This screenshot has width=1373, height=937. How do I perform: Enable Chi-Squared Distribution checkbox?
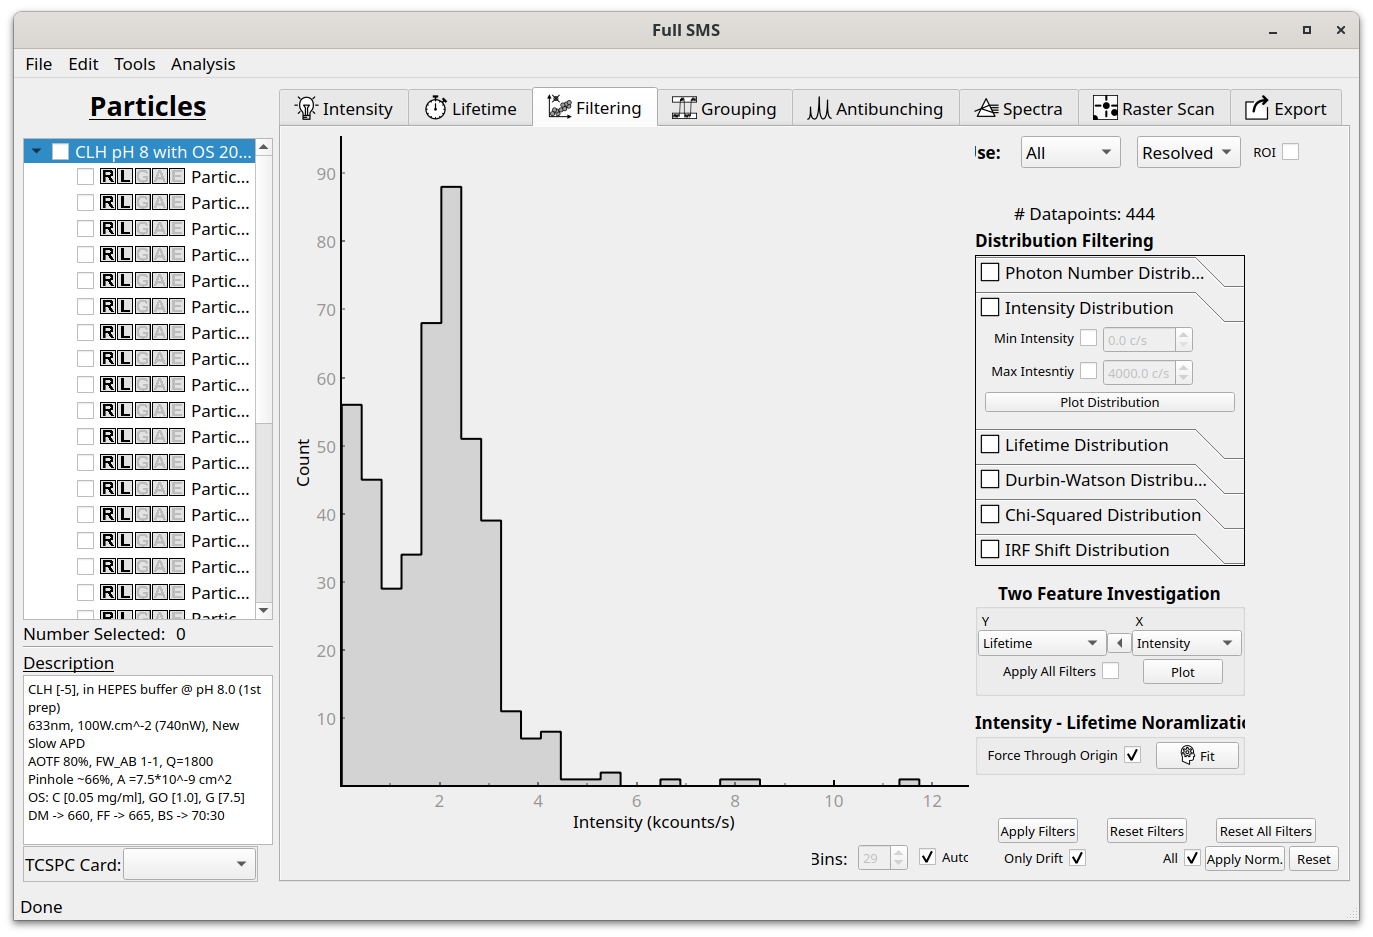pyautogui.click(x=990, y=514)
